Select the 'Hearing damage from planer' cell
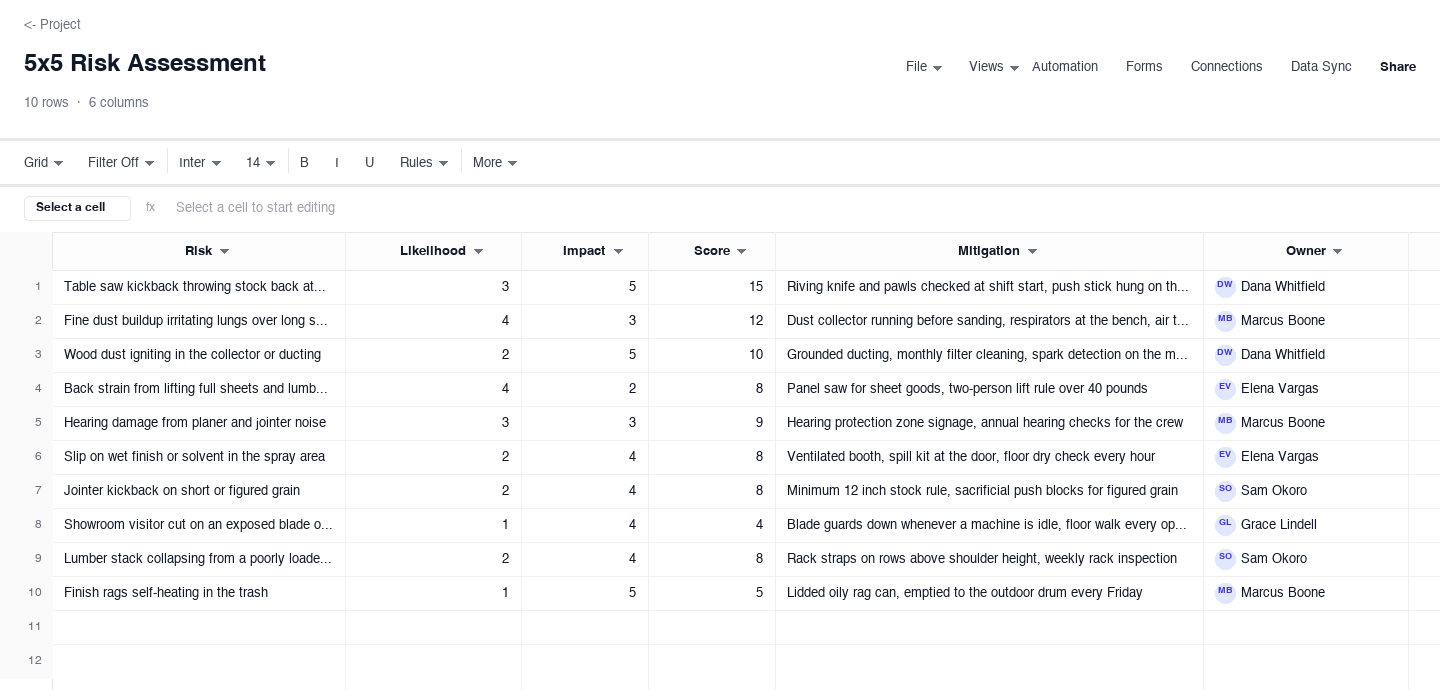 [199, 423]
